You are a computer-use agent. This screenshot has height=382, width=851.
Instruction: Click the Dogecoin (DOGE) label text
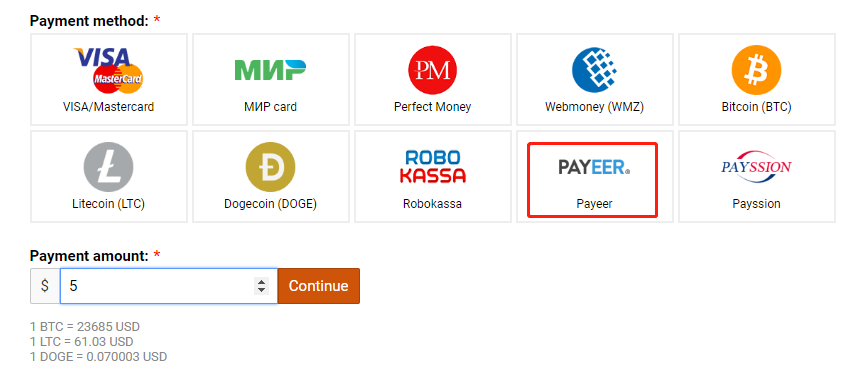[270, 204]
